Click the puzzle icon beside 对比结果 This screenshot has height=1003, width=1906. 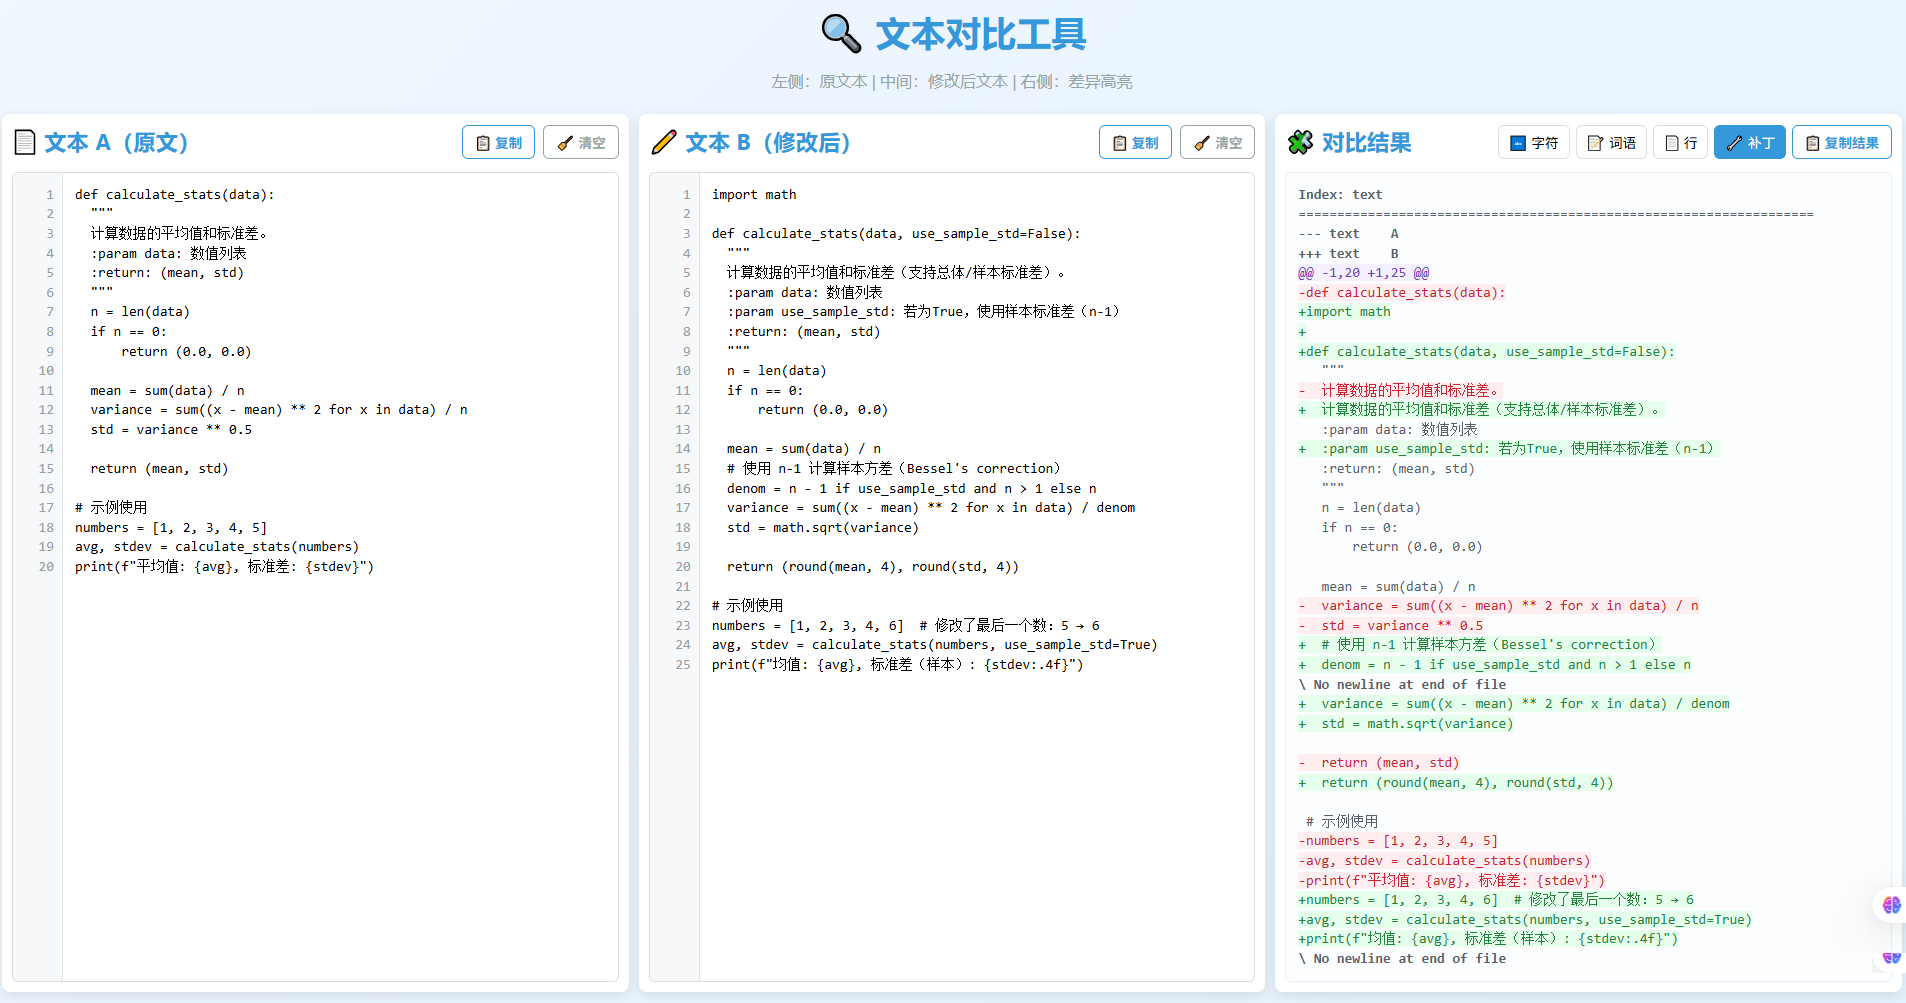point(1300,143)
